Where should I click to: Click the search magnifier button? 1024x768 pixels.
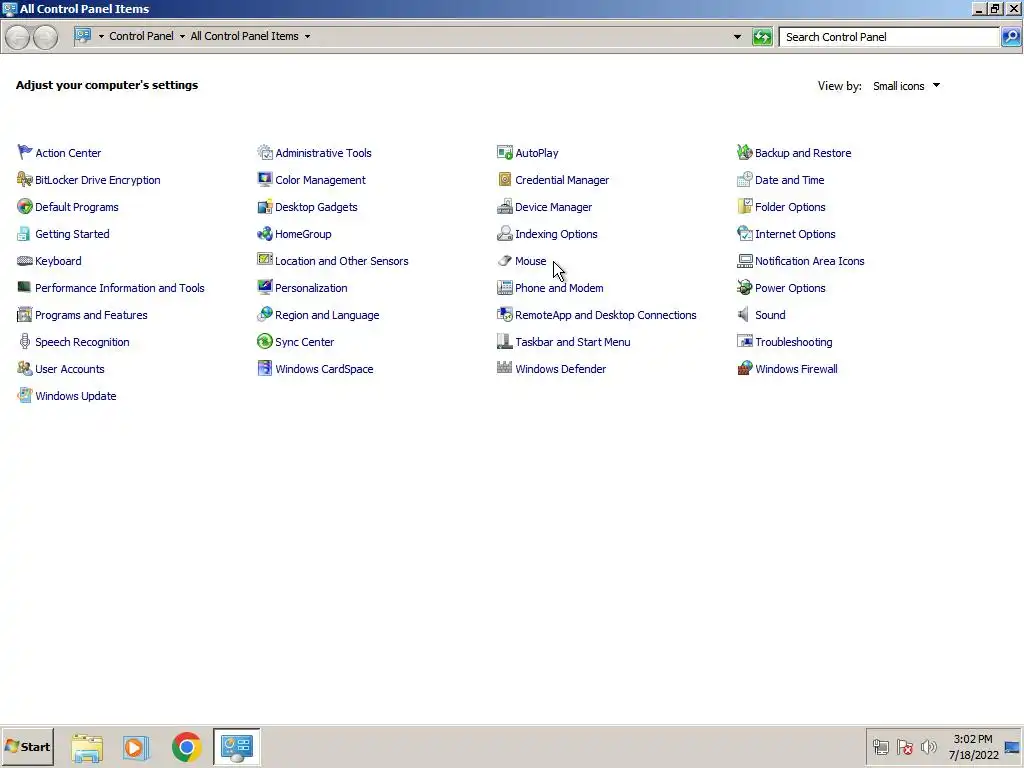tap(1011, 37)
